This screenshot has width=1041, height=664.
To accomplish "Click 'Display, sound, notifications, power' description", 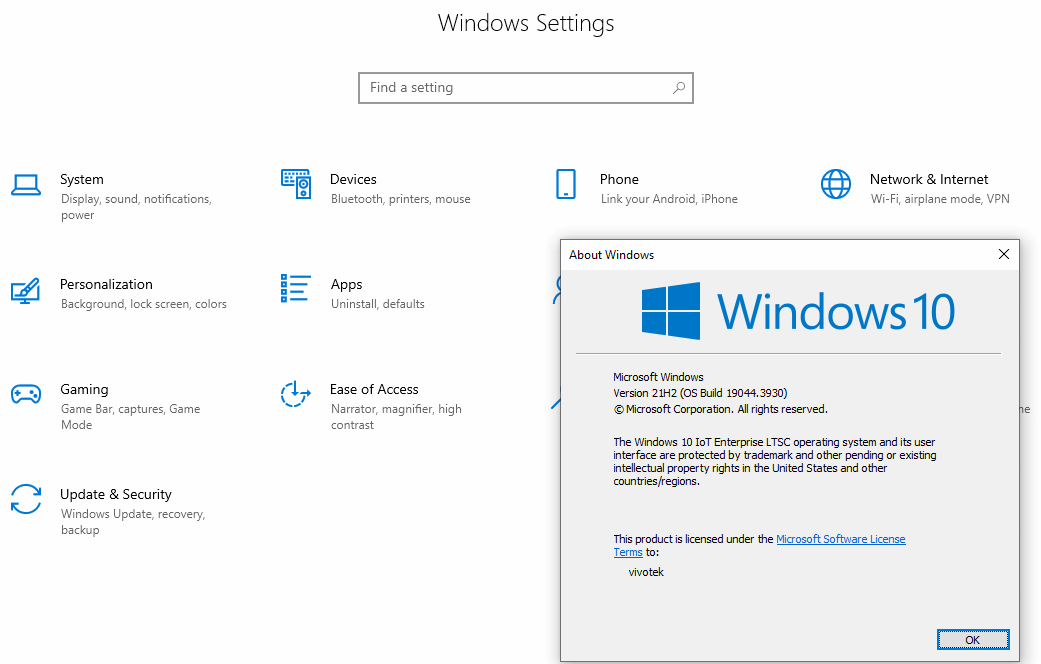I will point(136,207).
